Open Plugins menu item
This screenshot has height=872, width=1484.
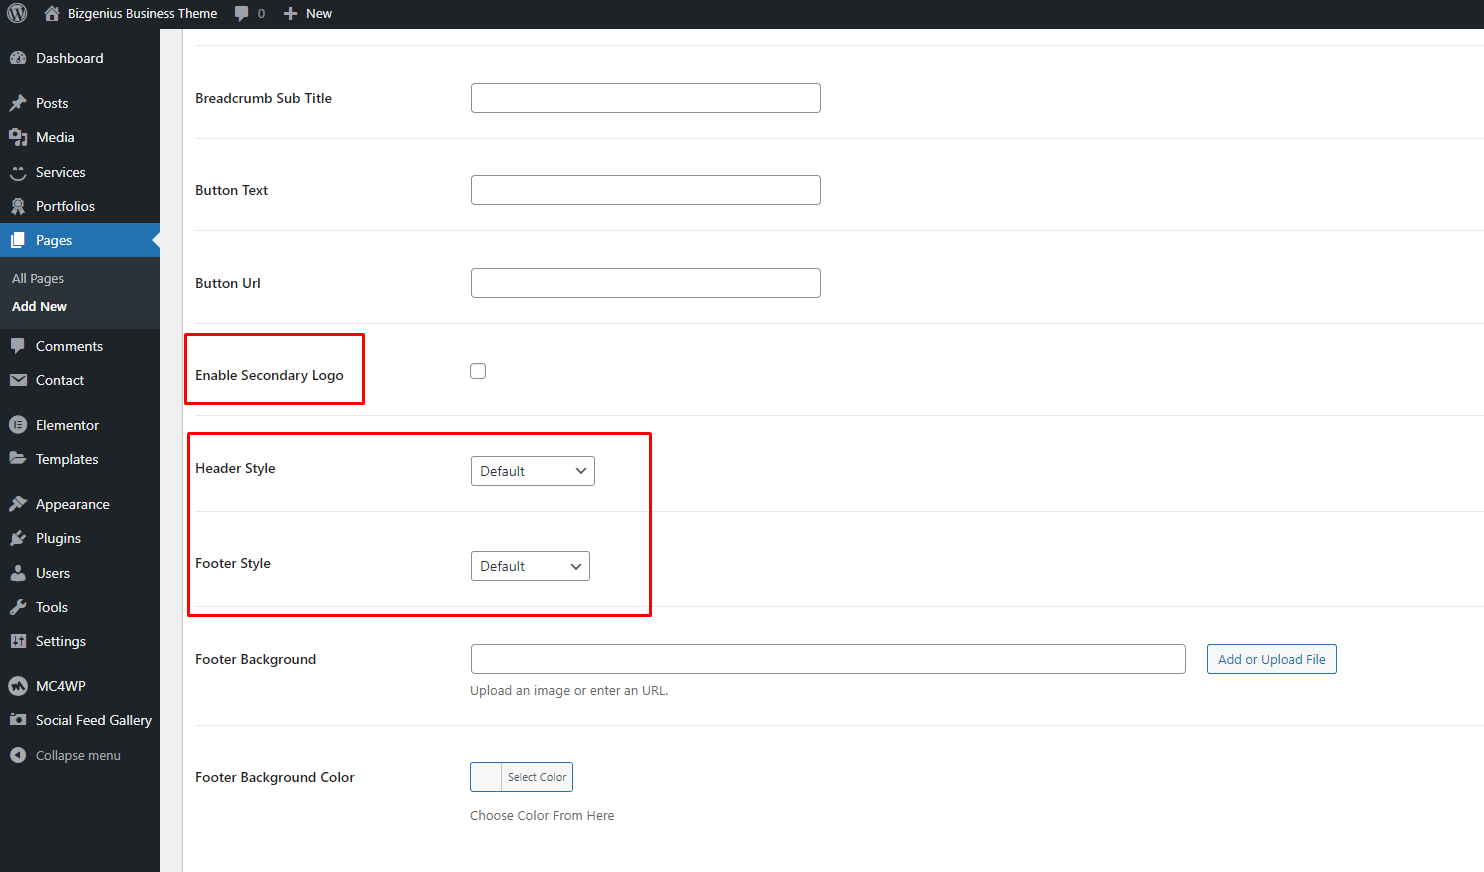[80, 538]
